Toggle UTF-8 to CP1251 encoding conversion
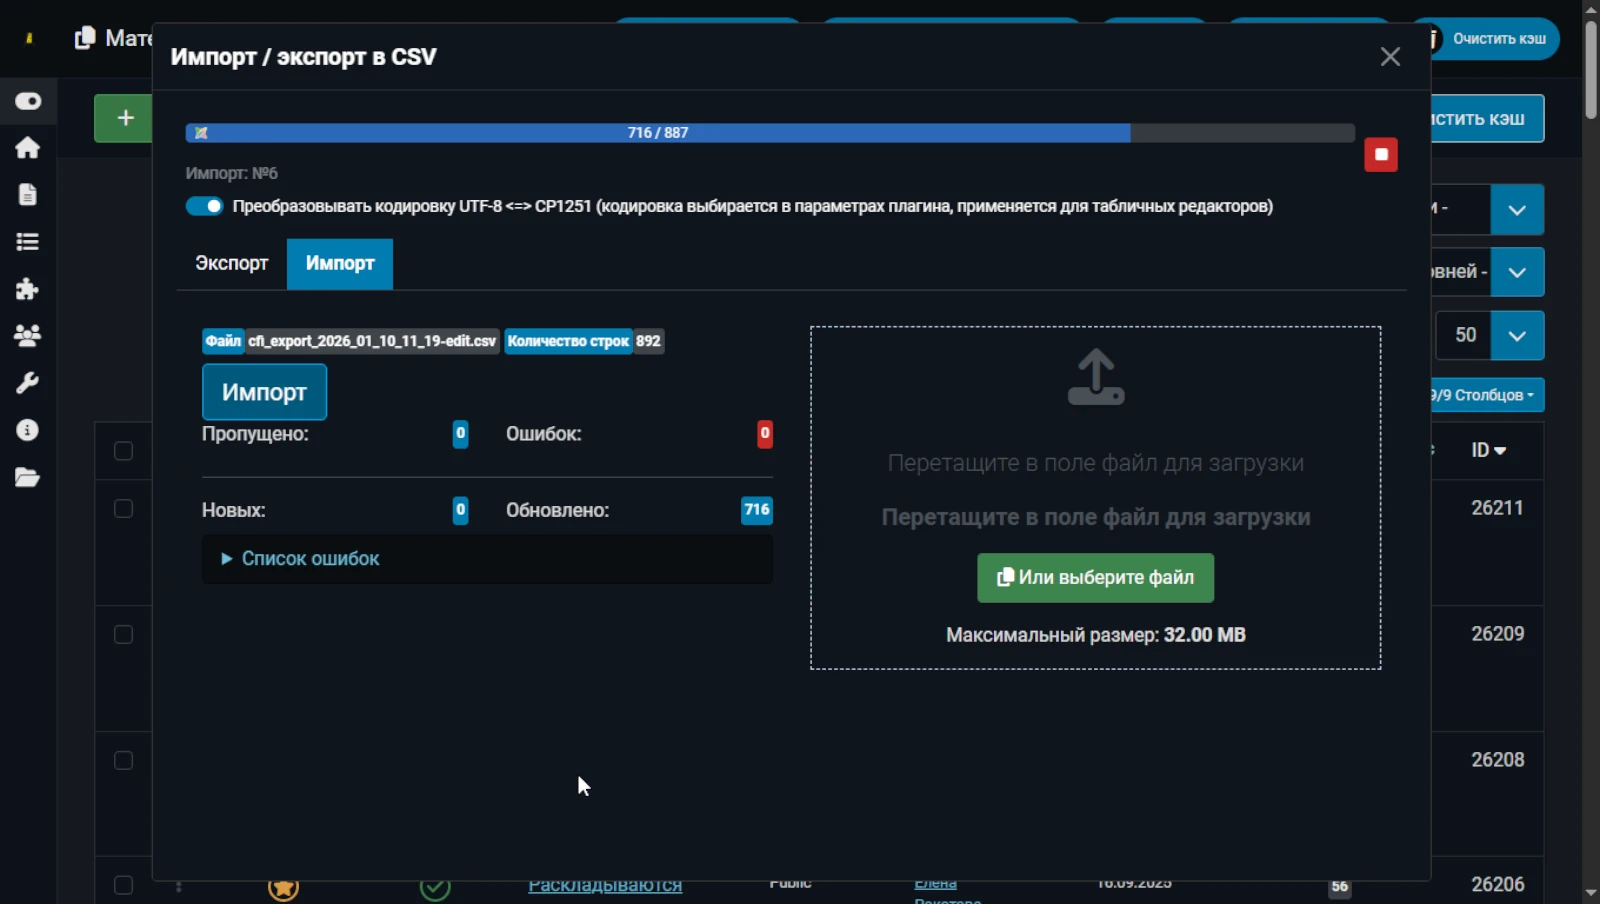Screen dimensions: 1600x904 (205, 206)
